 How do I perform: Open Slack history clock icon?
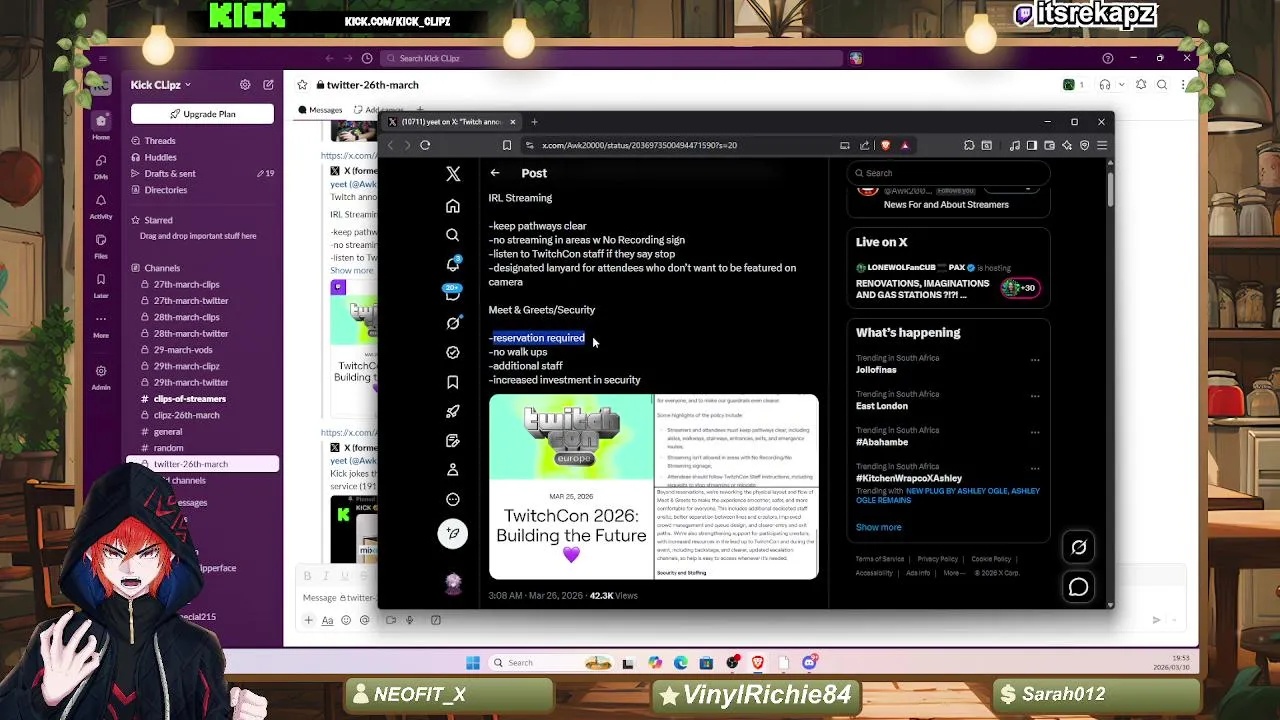(367, 58)
